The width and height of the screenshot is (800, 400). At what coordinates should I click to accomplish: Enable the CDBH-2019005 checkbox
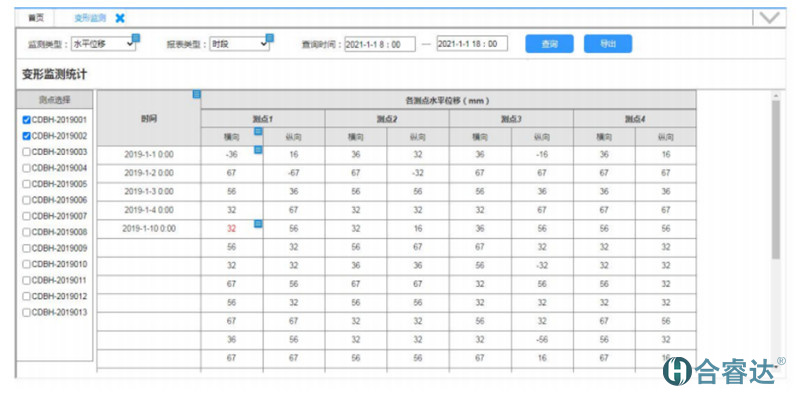27,184
